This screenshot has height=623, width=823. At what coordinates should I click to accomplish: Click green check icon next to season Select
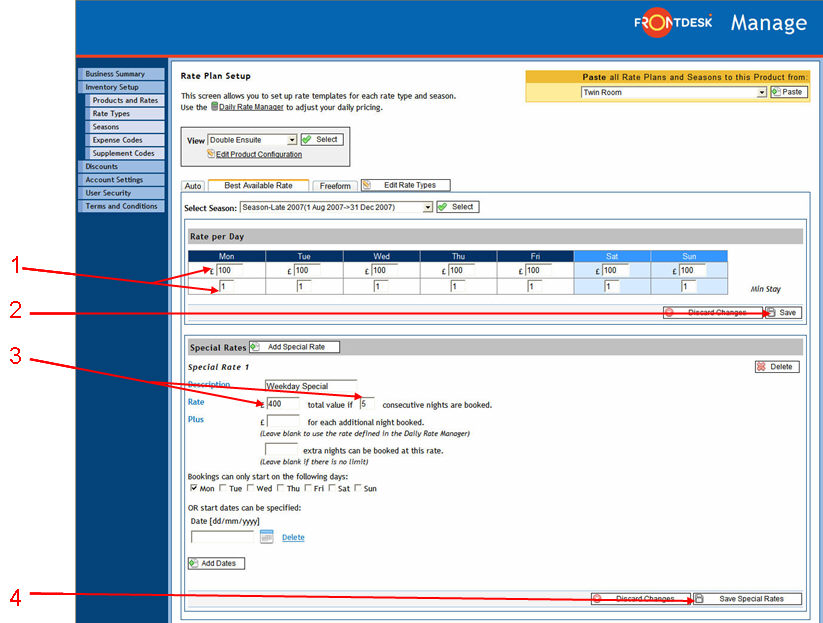[443, 207]
